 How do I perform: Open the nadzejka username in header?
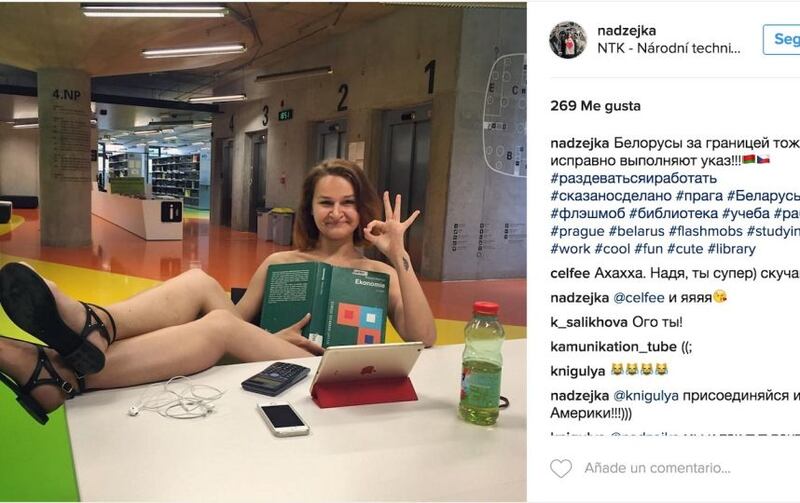tap(627, 31)
